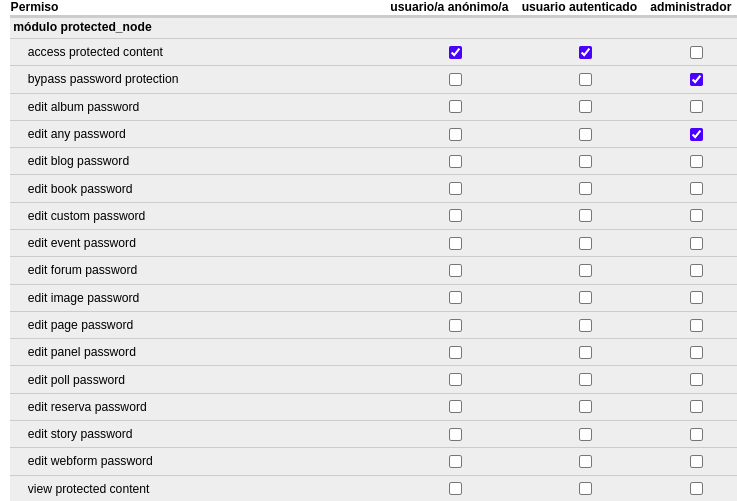The width and height of the screenshot is (737, 501).
Task: Uncheck access protected content for anonymous user
Action: (455, 52)
